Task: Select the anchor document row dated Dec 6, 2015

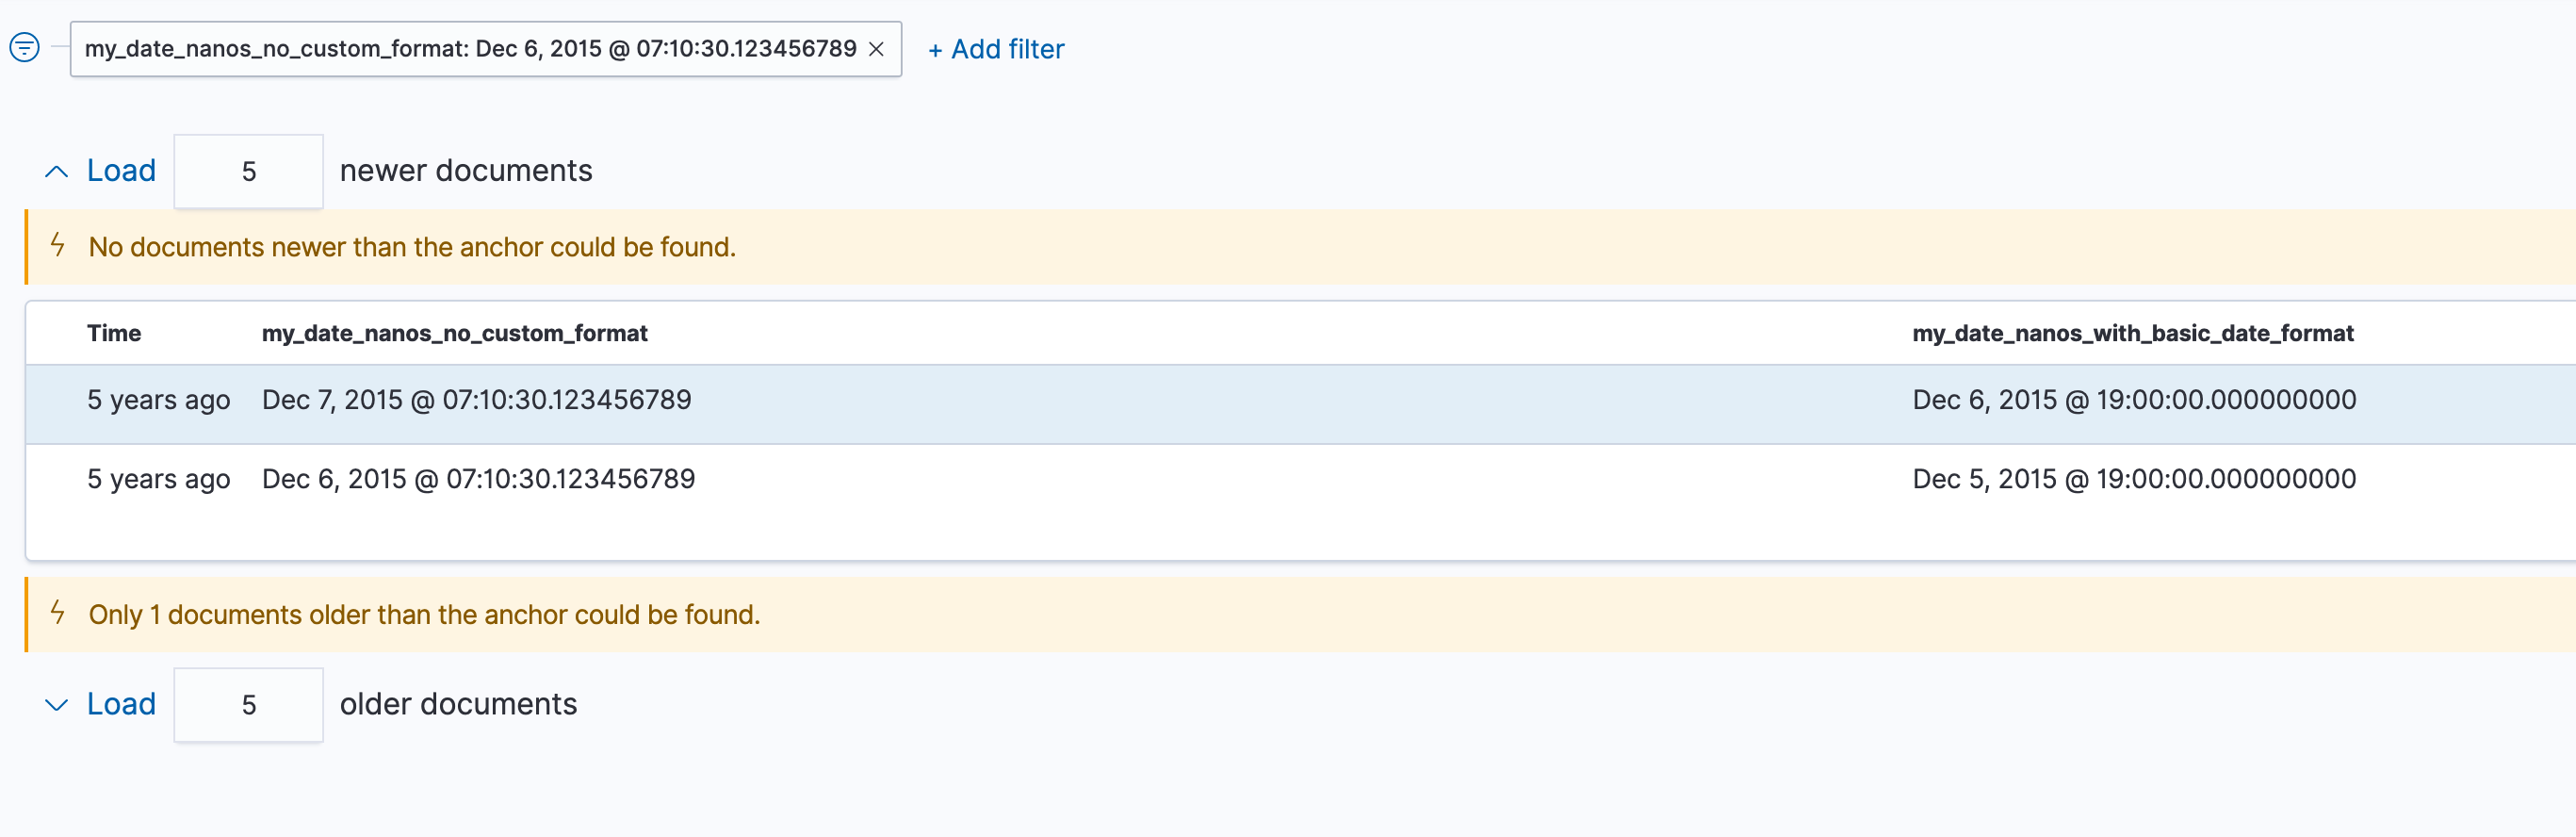Action: click(x=478, y=478)
